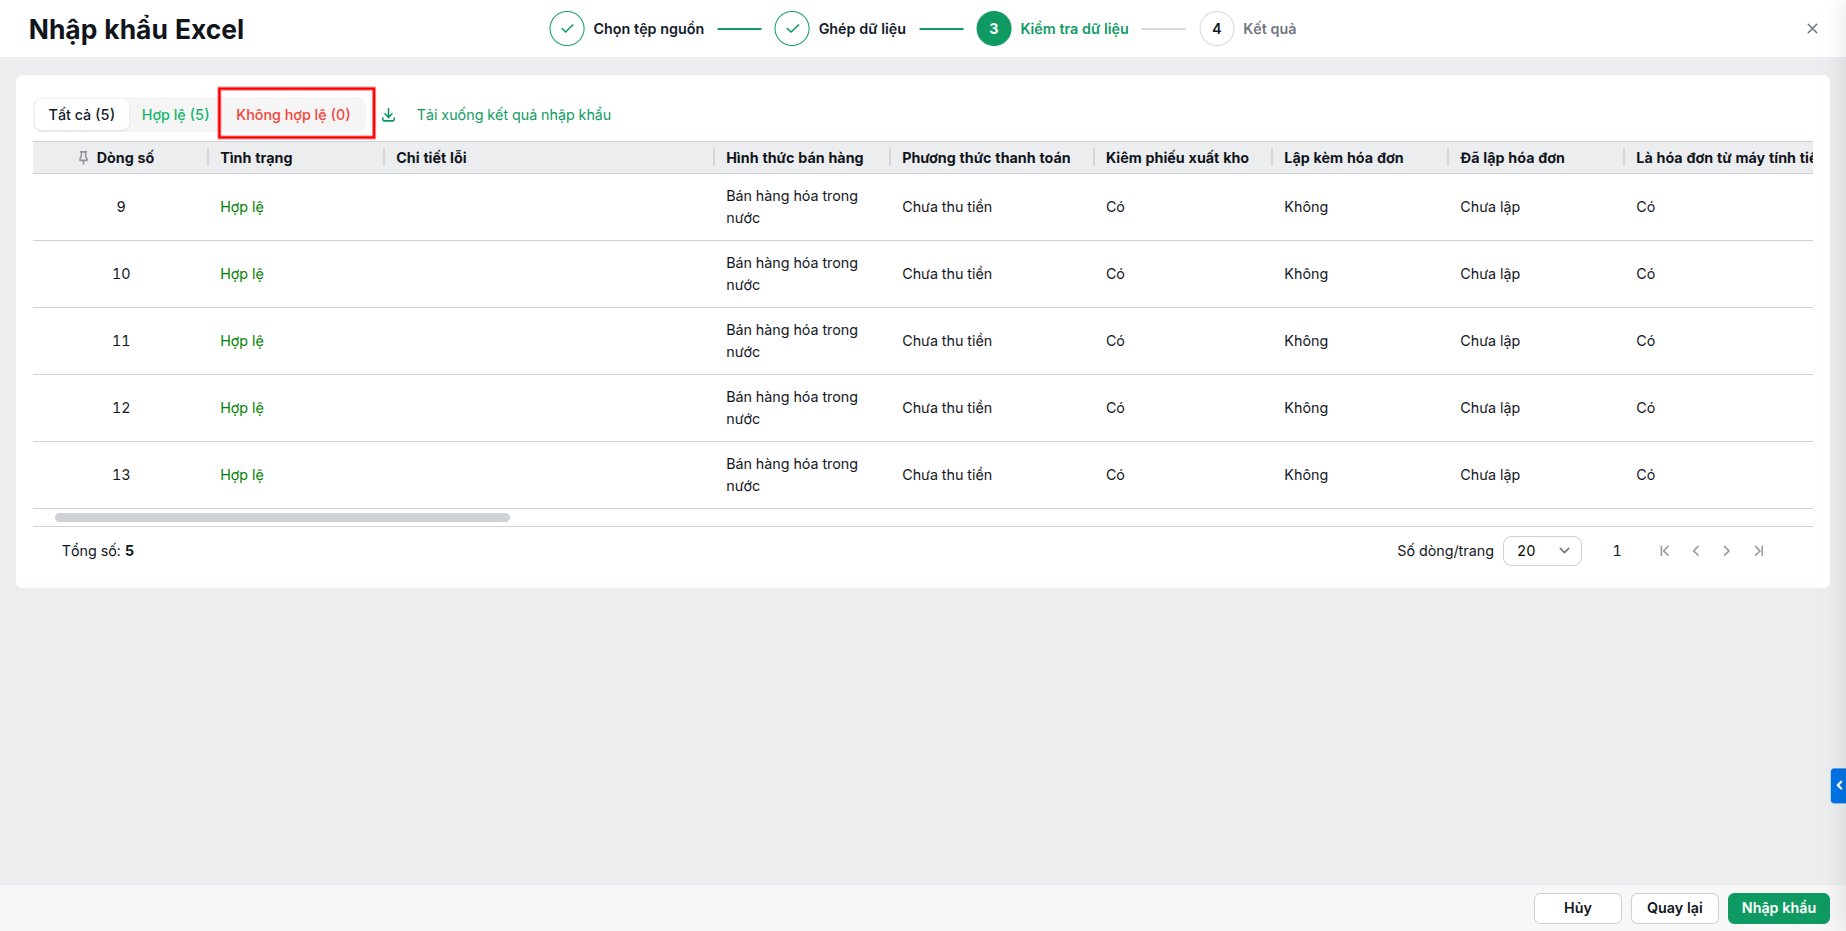Click row number 9 cell
This screenshot has height=931, width=1846.
121,207
